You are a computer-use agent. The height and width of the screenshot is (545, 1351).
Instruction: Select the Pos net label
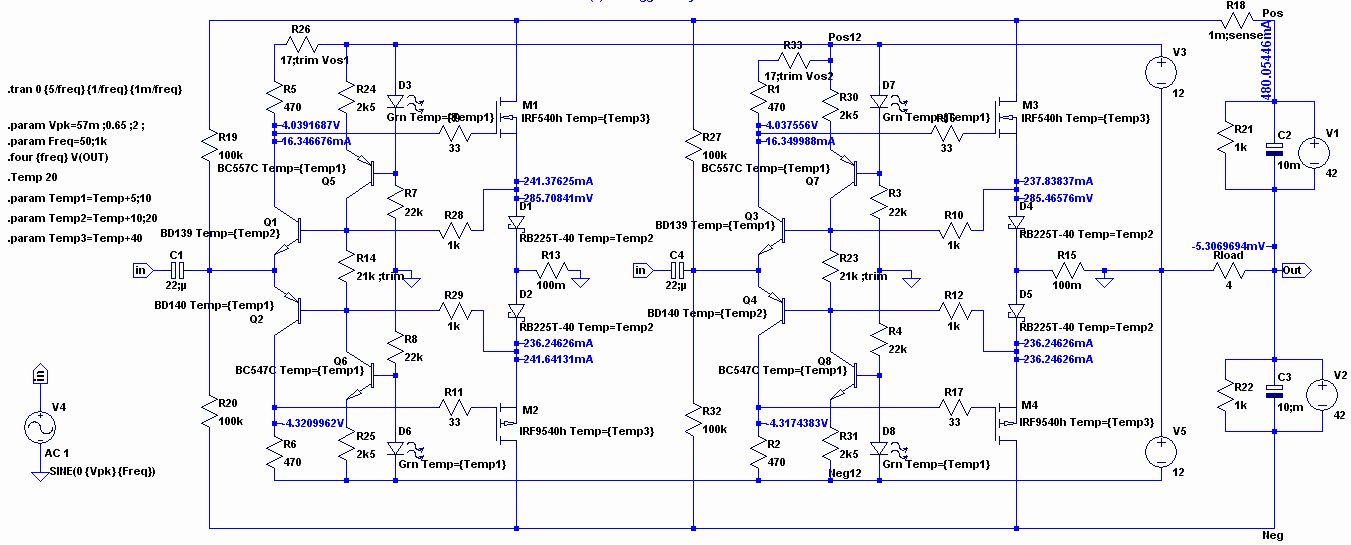click(1273, 14)
